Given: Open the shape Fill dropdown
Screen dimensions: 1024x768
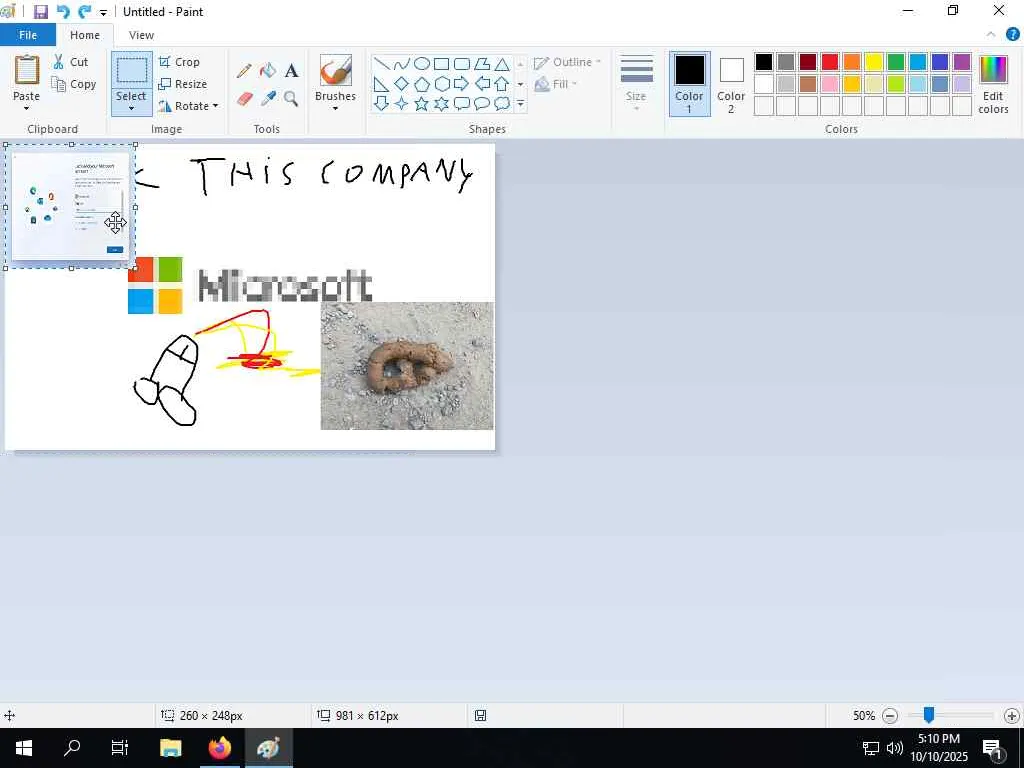Looking at the screenshot, I should pyautogui.click(x=556, y=84).
